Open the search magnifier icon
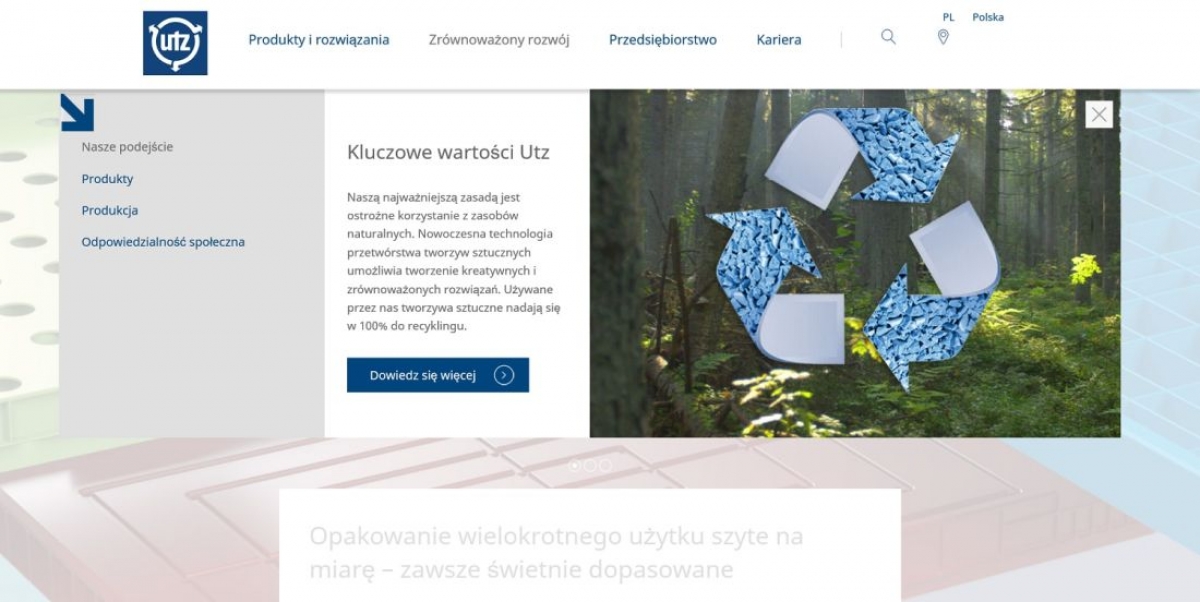The height and width of the screenshot is (602, 1200). tap(888, 37)
